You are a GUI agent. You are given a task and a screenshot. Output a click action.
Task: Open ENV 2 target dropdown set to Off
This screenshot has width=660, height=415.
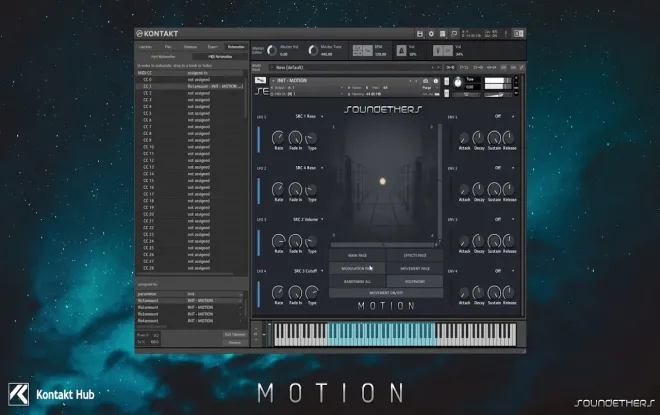(504, 168)
